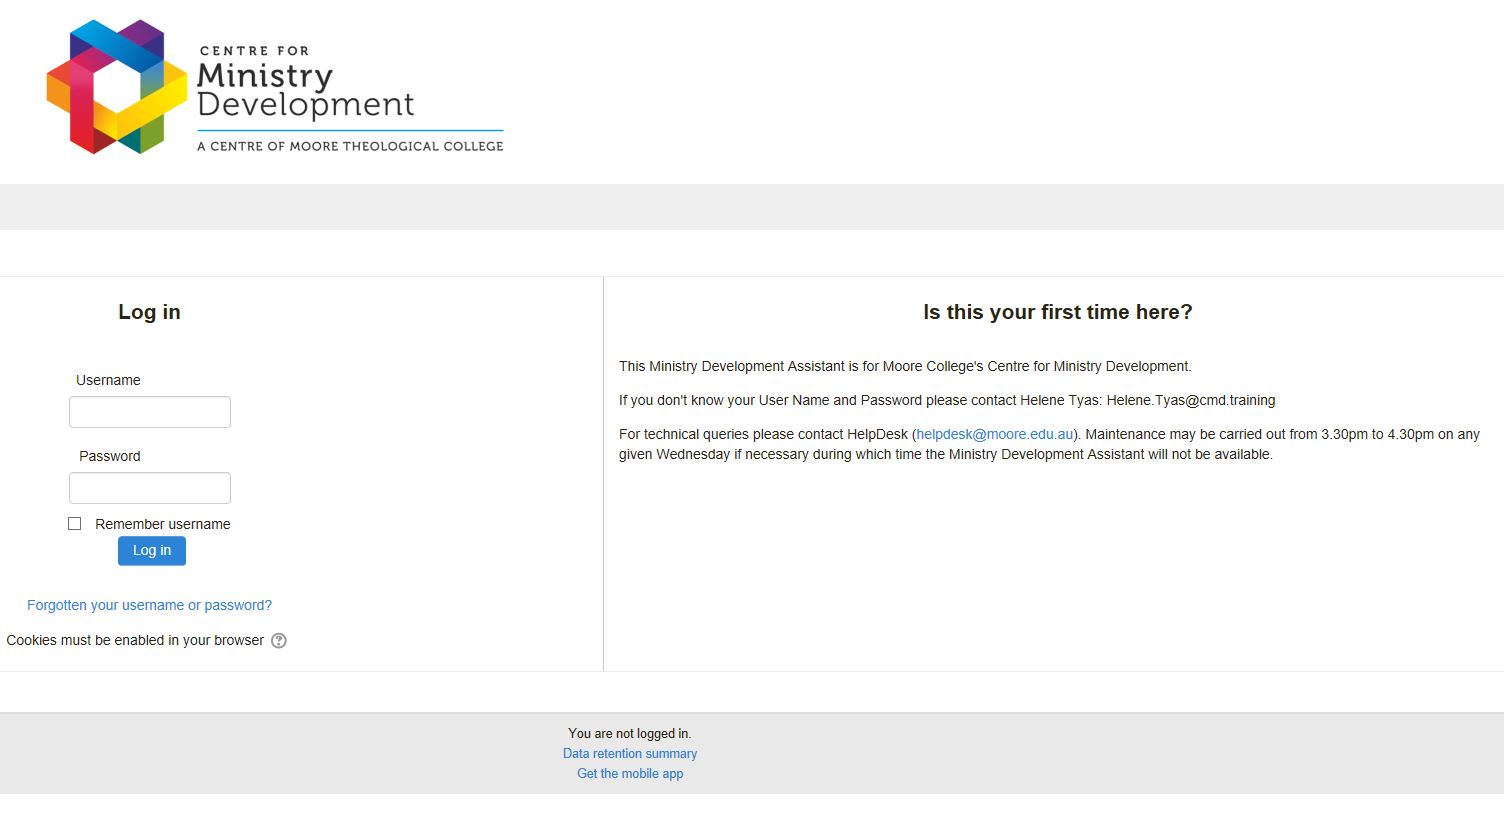Click the Remember username label text
Image resolution: width=1504 pixels, height=831 pixels.
pyautogui.click(x=162, y=524)
